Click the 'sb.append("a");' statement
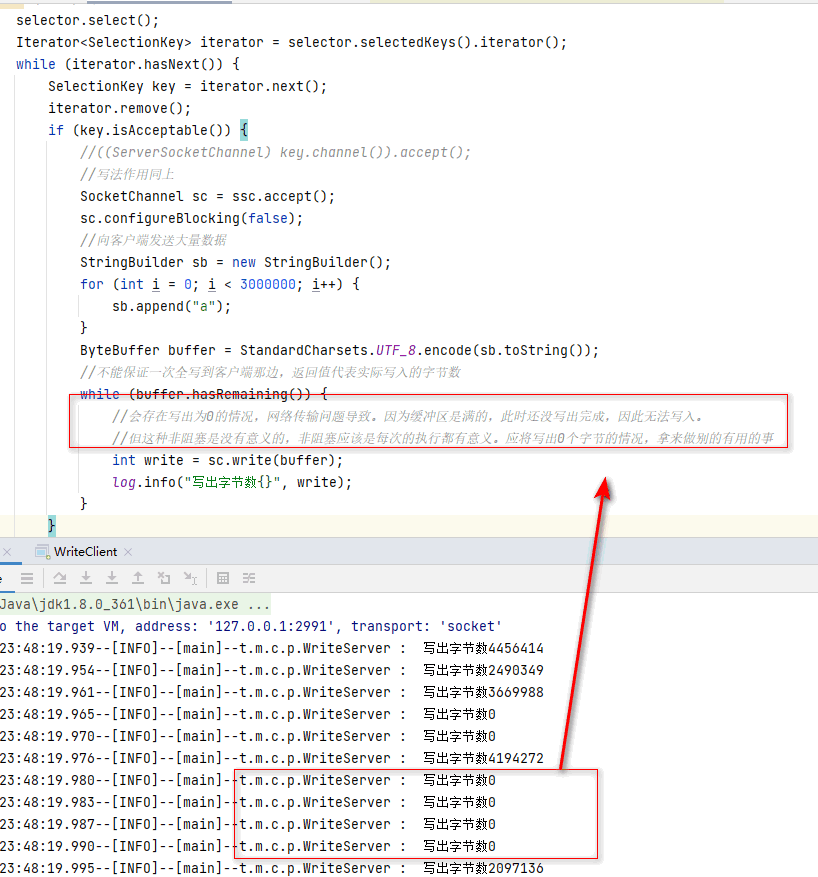This screenshot has height=877, width=818. [171, 307]
